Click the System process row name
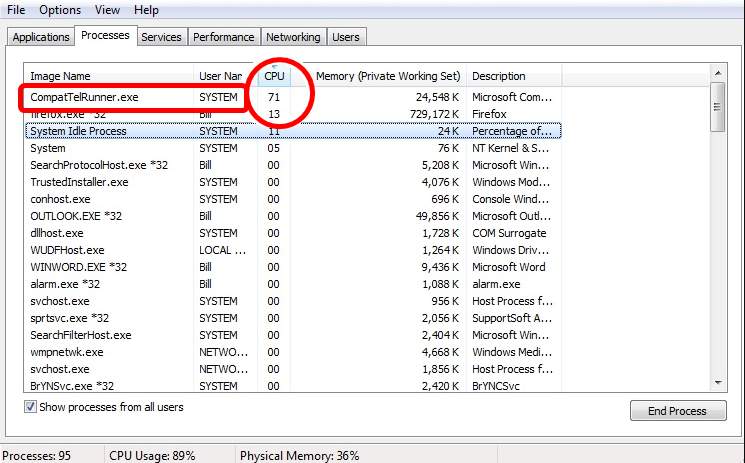745x463 pixels. click(48, 148)
